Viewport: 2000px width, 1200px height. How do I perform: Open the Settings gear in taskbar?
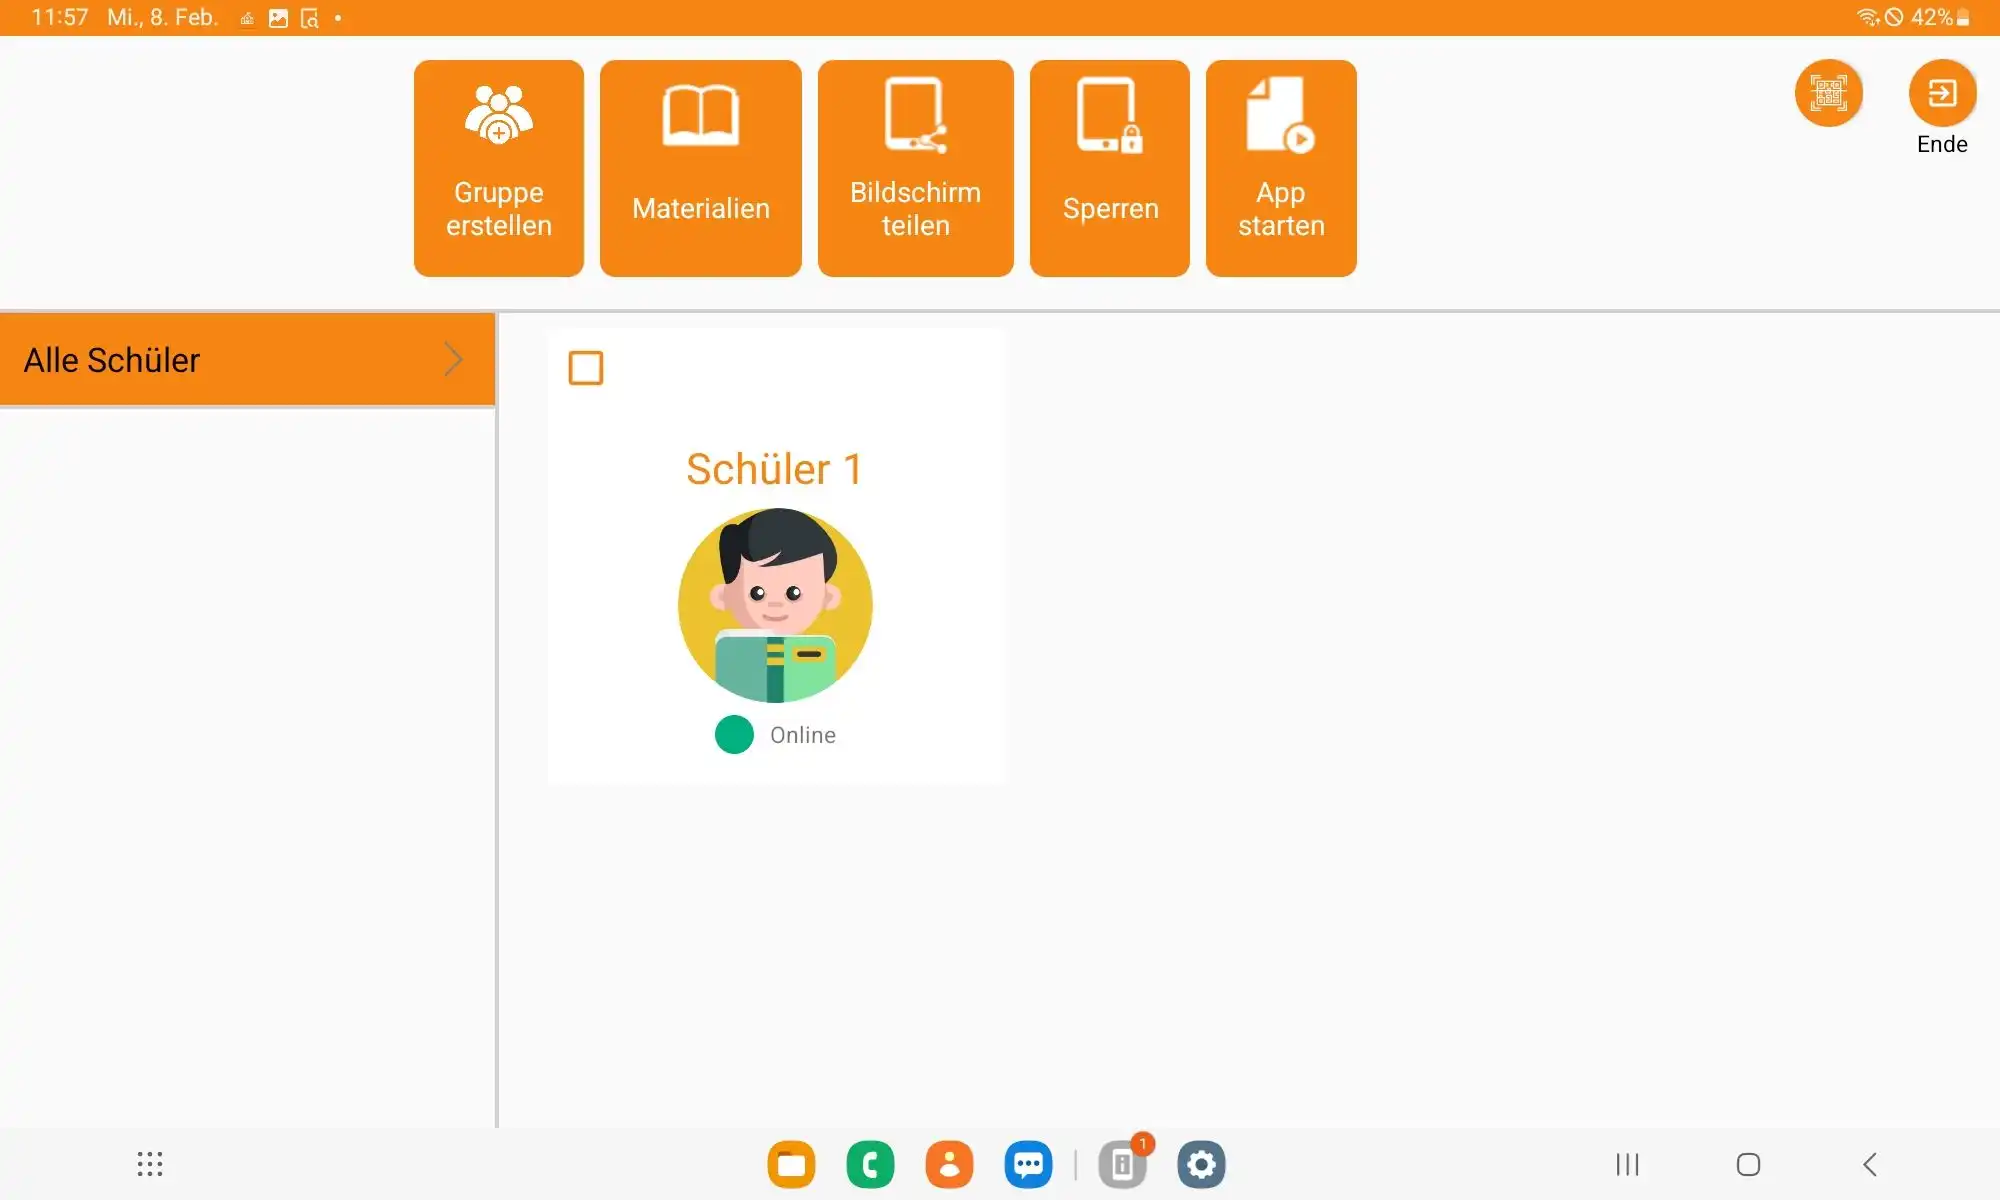point(1201,1164)
